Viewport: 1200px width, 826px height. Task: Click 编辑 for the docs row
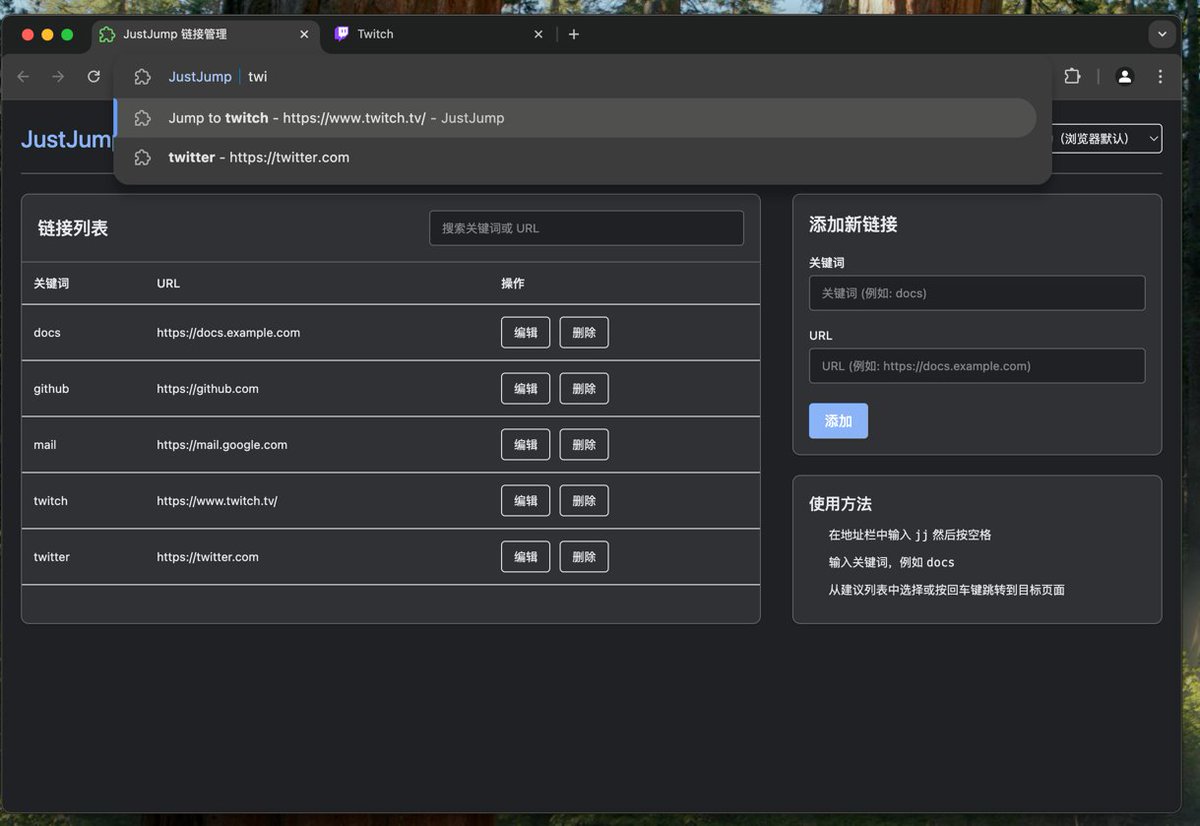coord(526,333)
